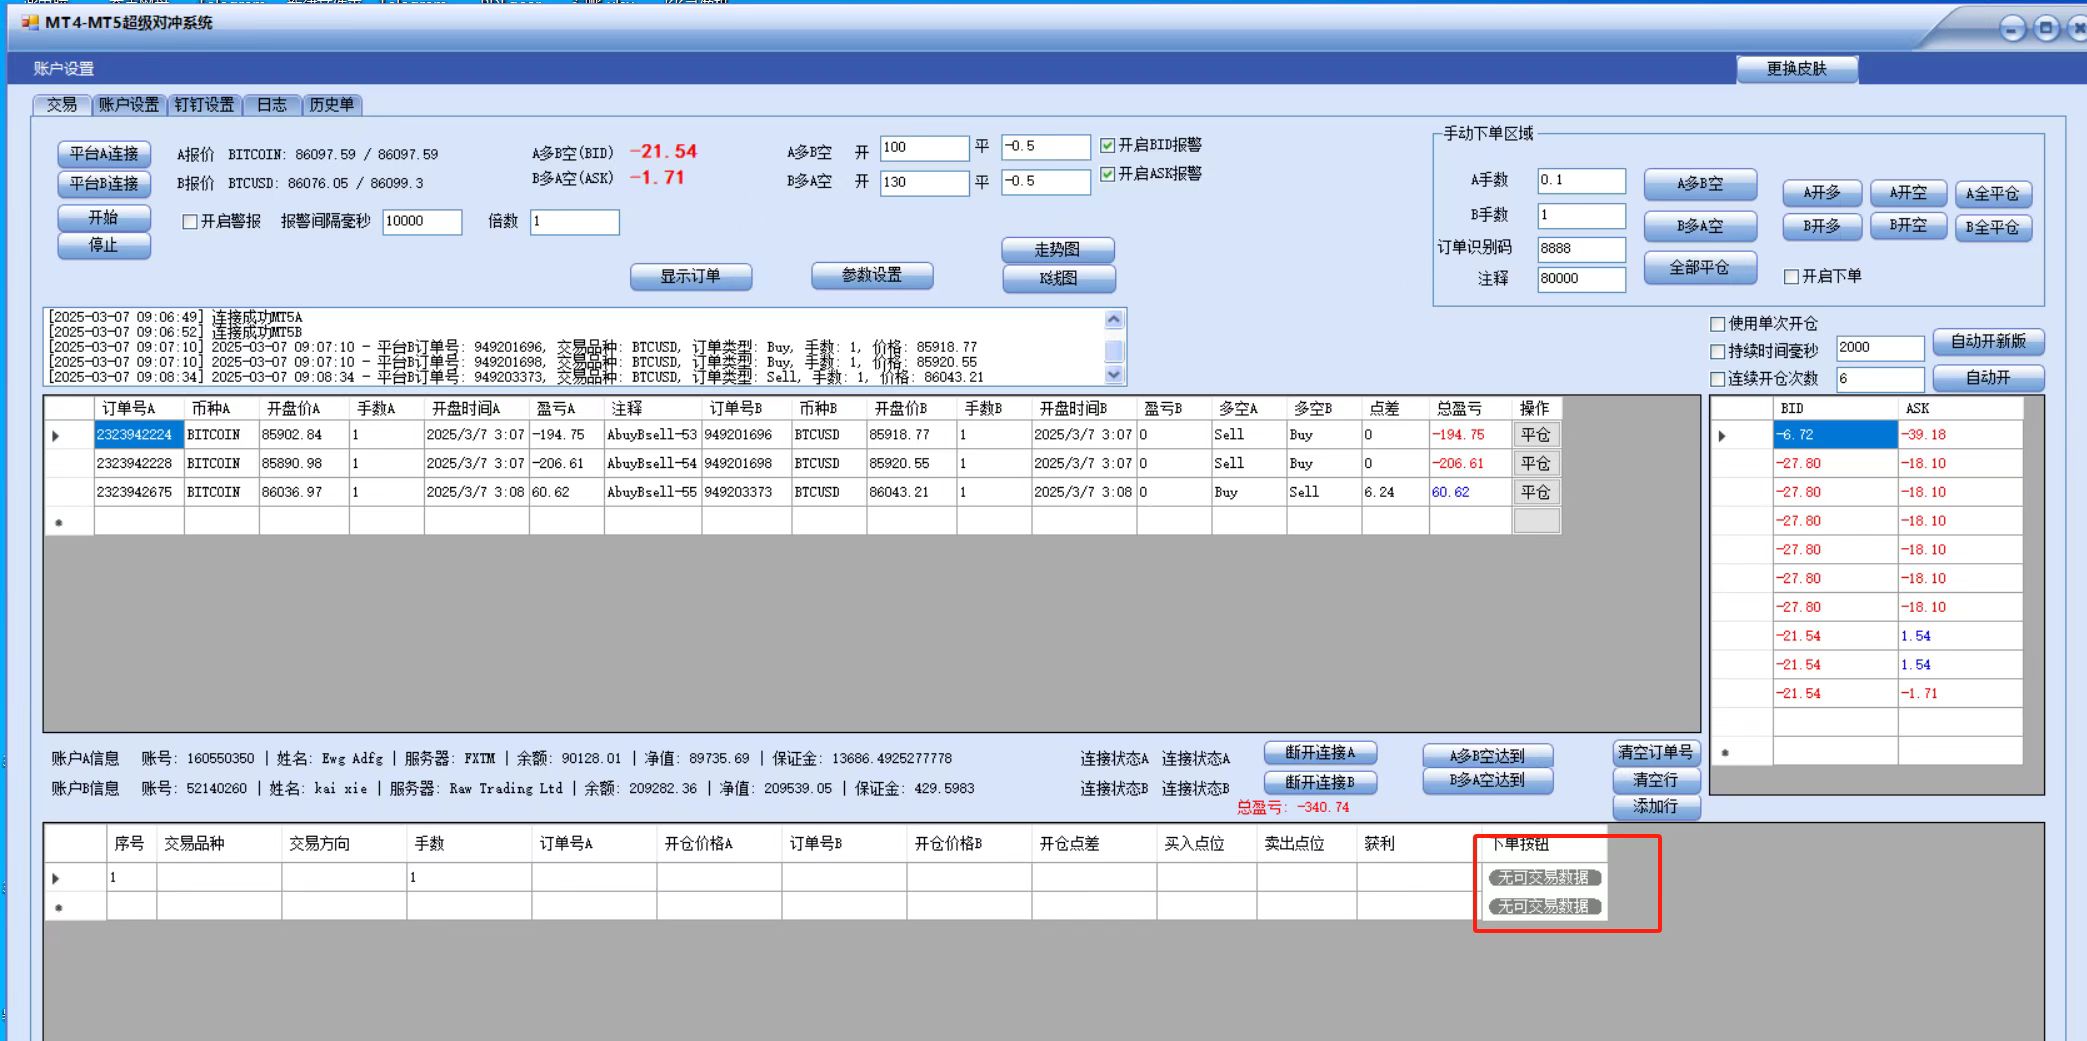Select first order row arrow indicator

56,436
